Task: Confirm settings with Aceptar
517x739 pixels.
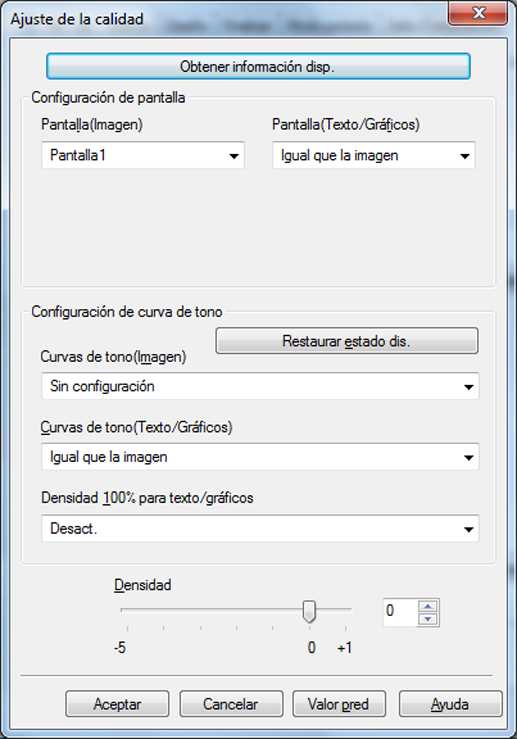Action: pyautogui.click(x=117, y=704)
